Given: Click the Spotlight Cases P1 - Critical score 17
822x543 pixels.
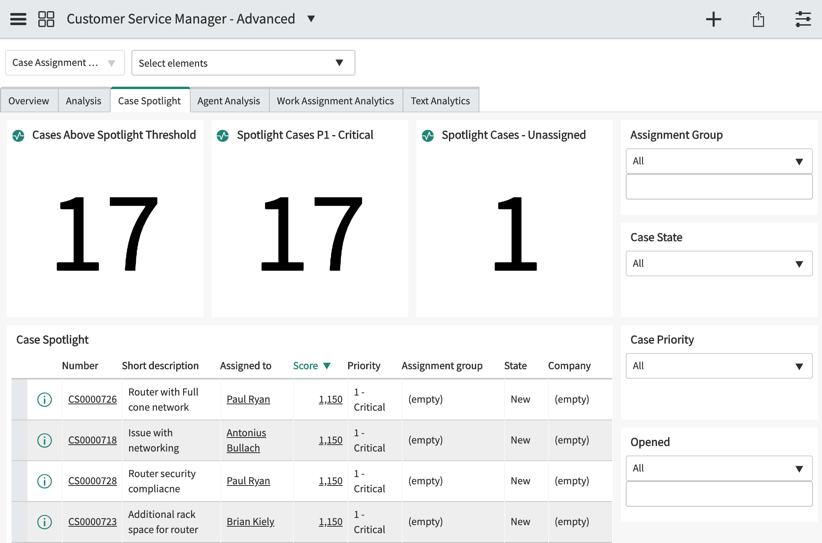Looking at the screenshot, I should tap(311, 234).
